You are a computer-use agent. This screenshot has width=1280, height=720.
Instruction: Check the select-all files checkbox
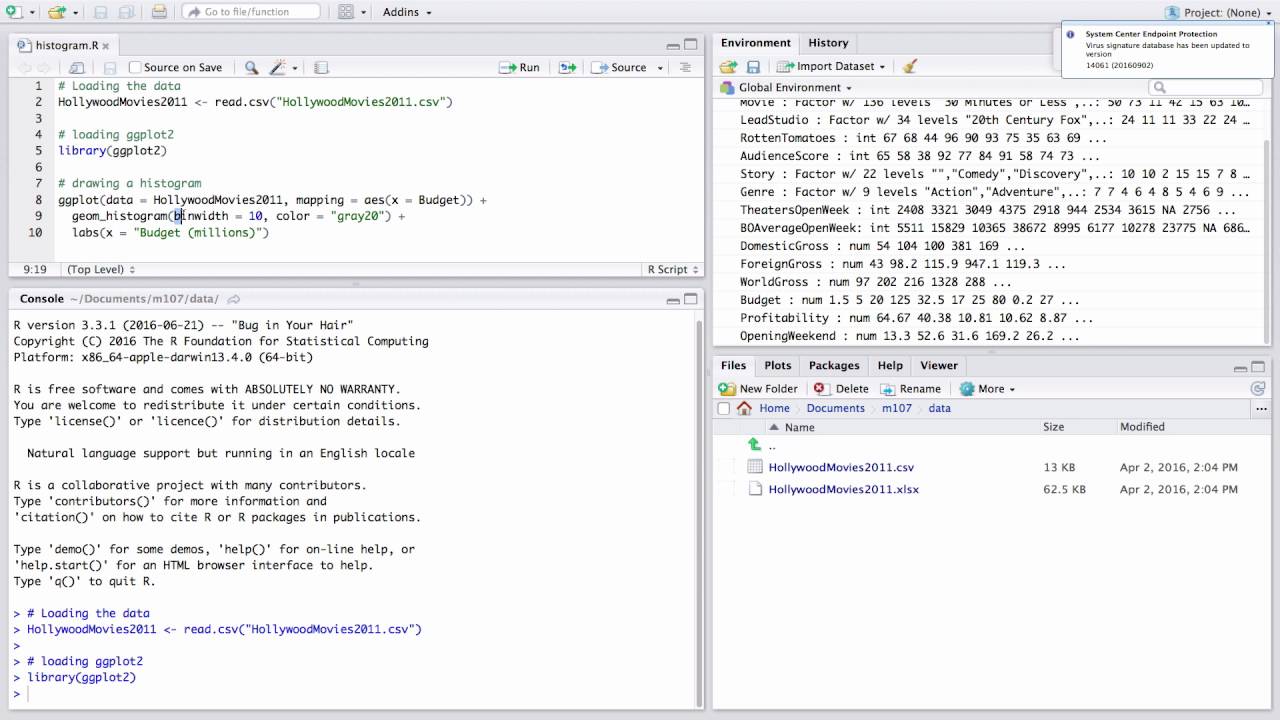(x=724, y=408)
